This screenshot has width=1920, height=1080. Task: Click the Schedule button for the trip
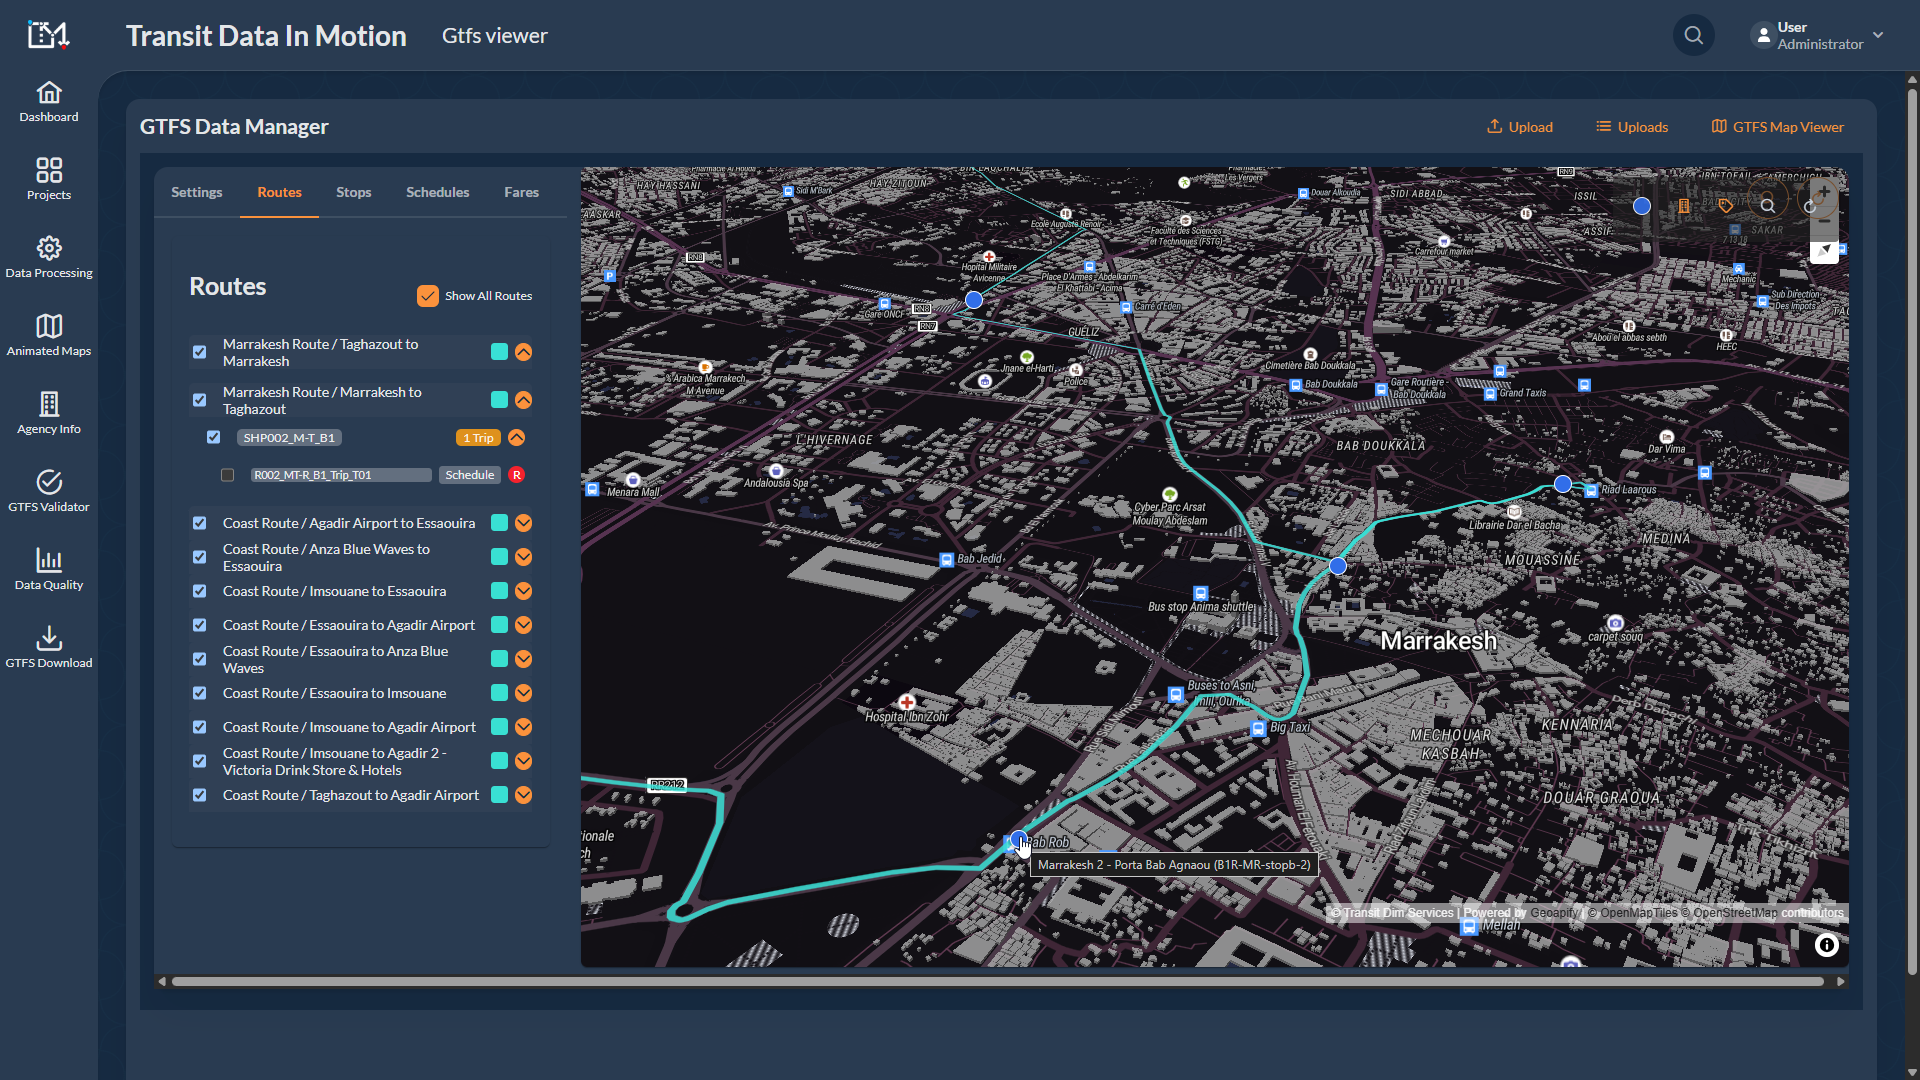pos(469,475)
